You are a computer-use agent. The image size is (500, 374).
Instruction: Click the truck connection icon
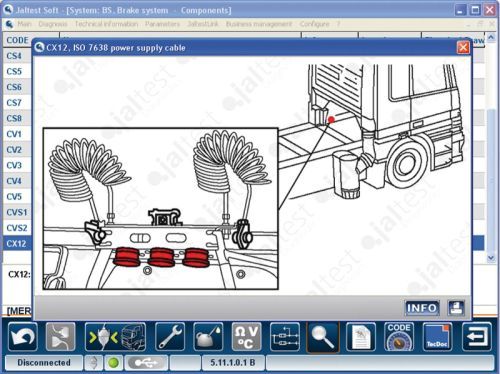[x=115, y=337]
